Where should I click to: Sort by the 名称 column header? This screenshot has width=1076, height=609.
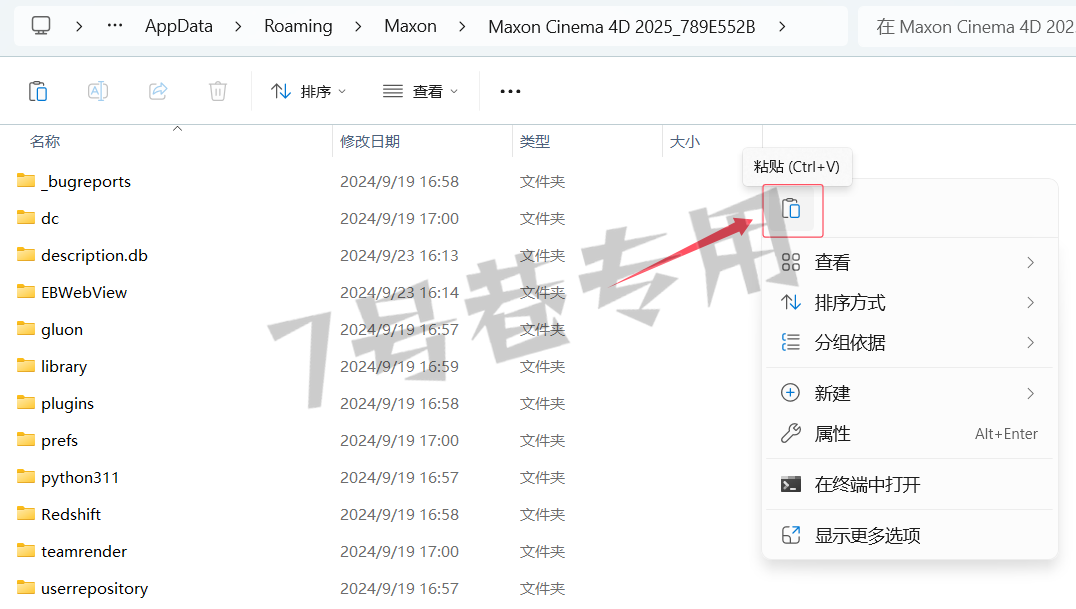(45, 141)
